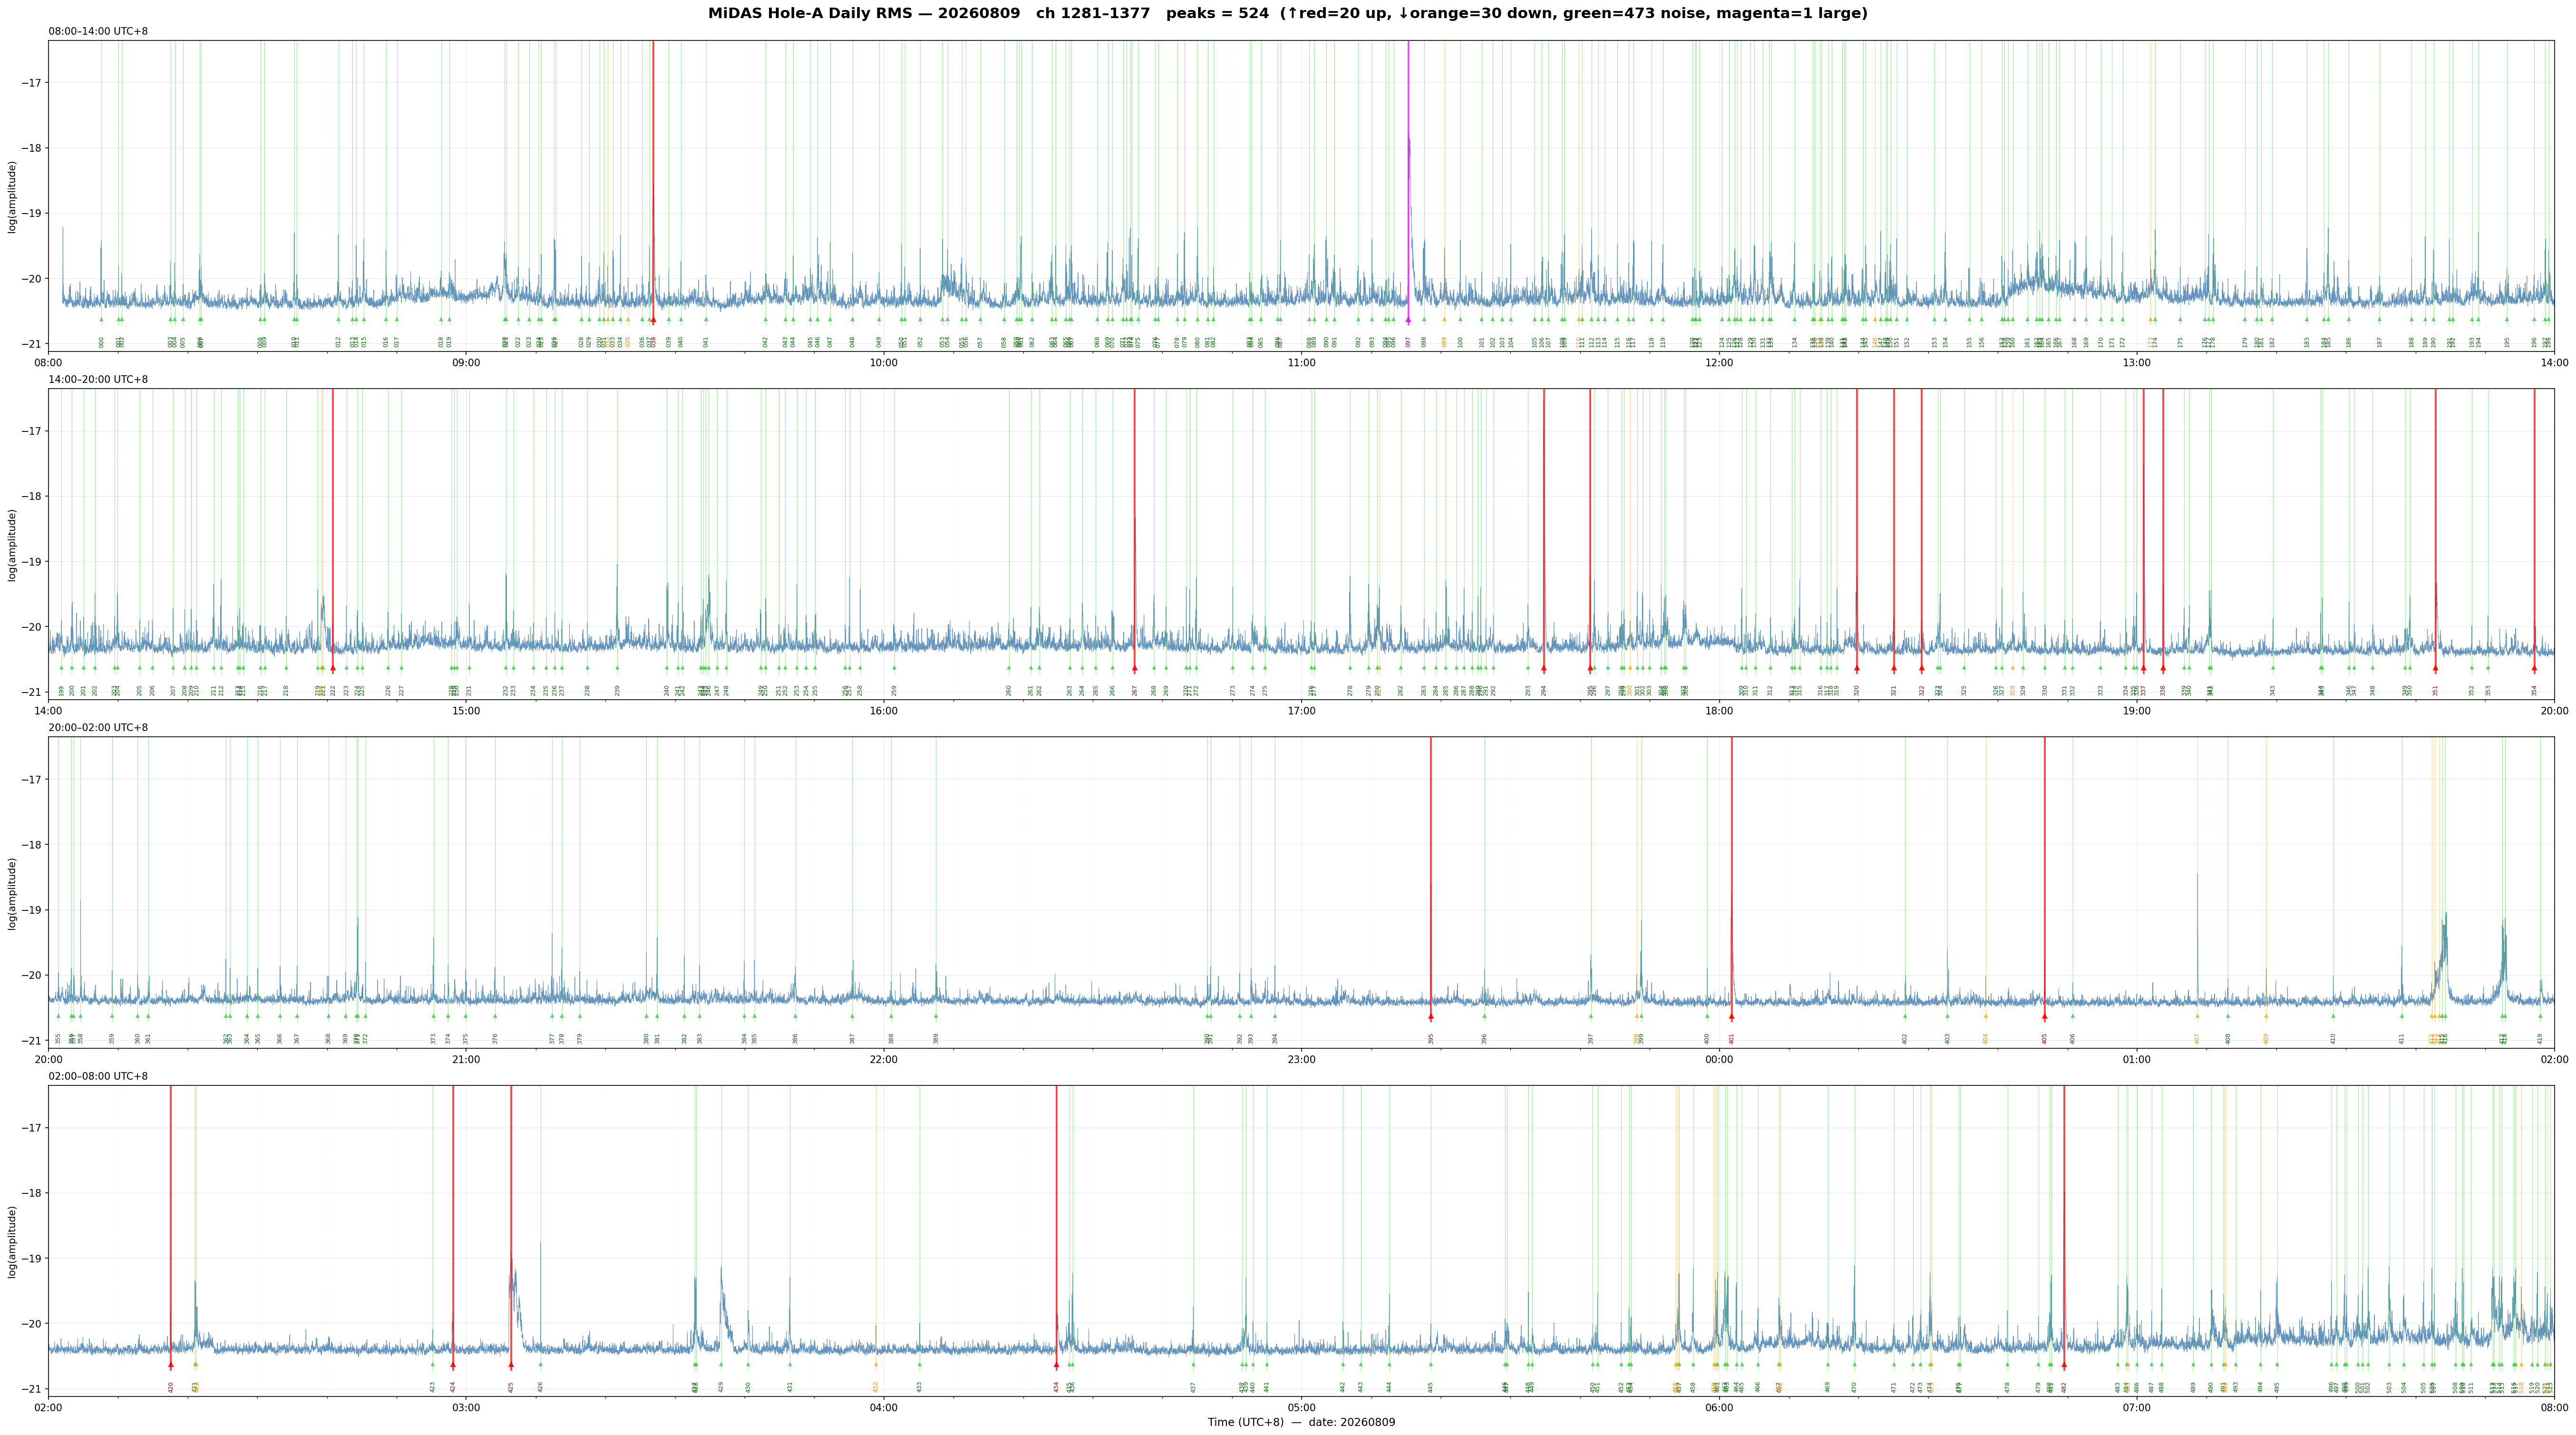The height and width of the screenshot is (1435, 2576).
Task: Select the green noise marker labeled 343
Action: tap(2273, 668)
